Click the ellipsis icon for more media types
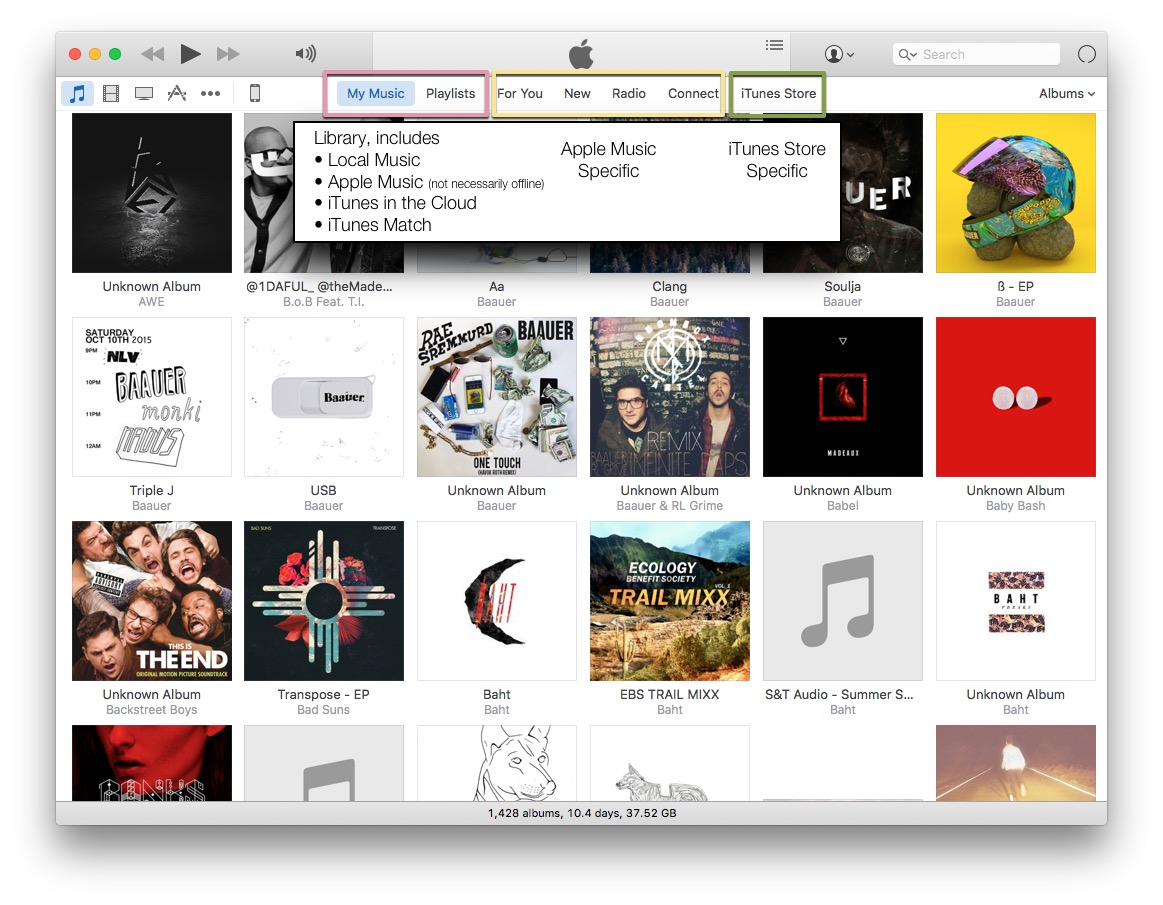 (210, 93)
